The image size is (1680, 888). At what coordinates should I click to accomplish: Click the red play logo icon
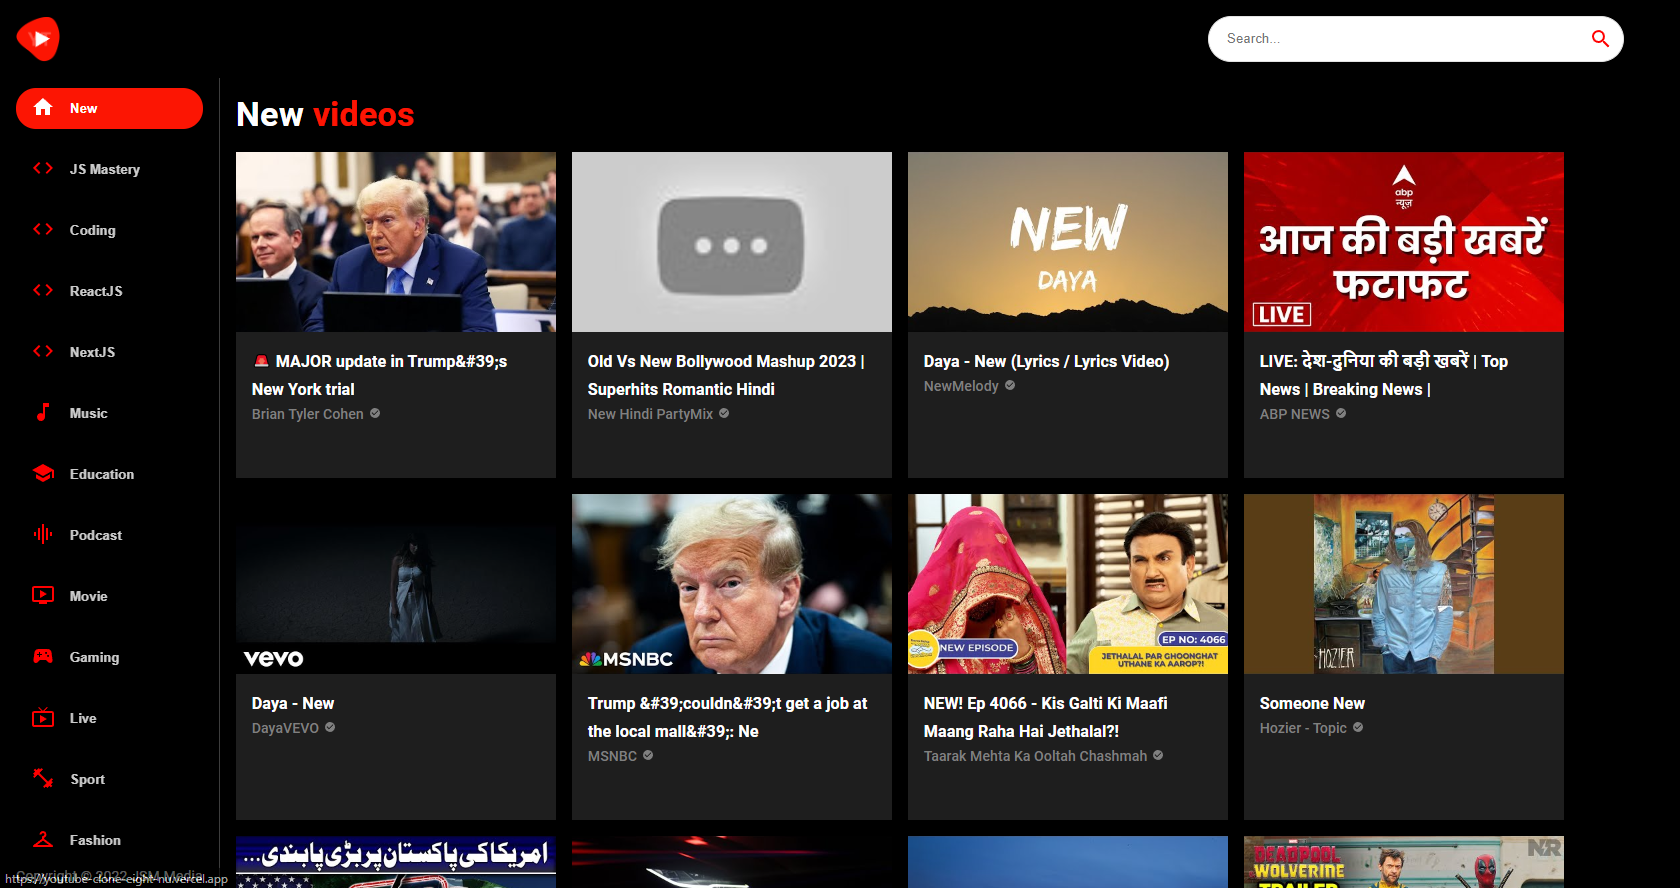coord(38,39)
